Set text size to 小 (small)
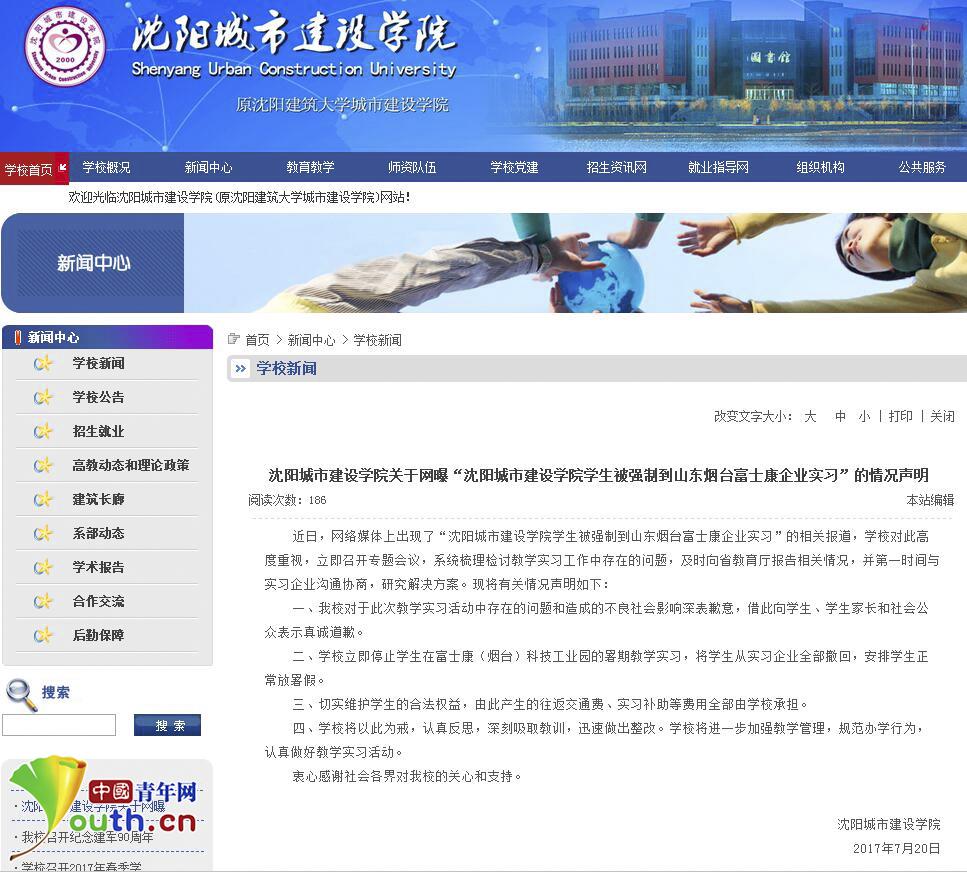This screenshot has height=872, width=967. tap(864, 416)
